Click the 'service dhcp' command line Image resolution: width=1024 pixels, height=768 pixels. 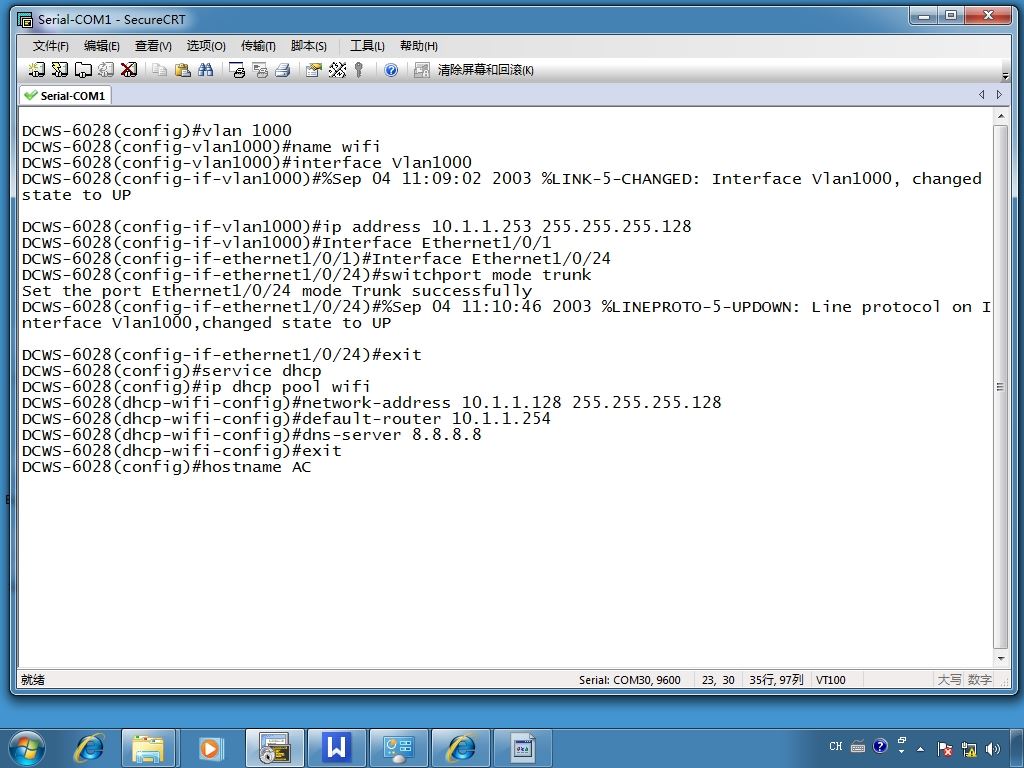(172, 371)
